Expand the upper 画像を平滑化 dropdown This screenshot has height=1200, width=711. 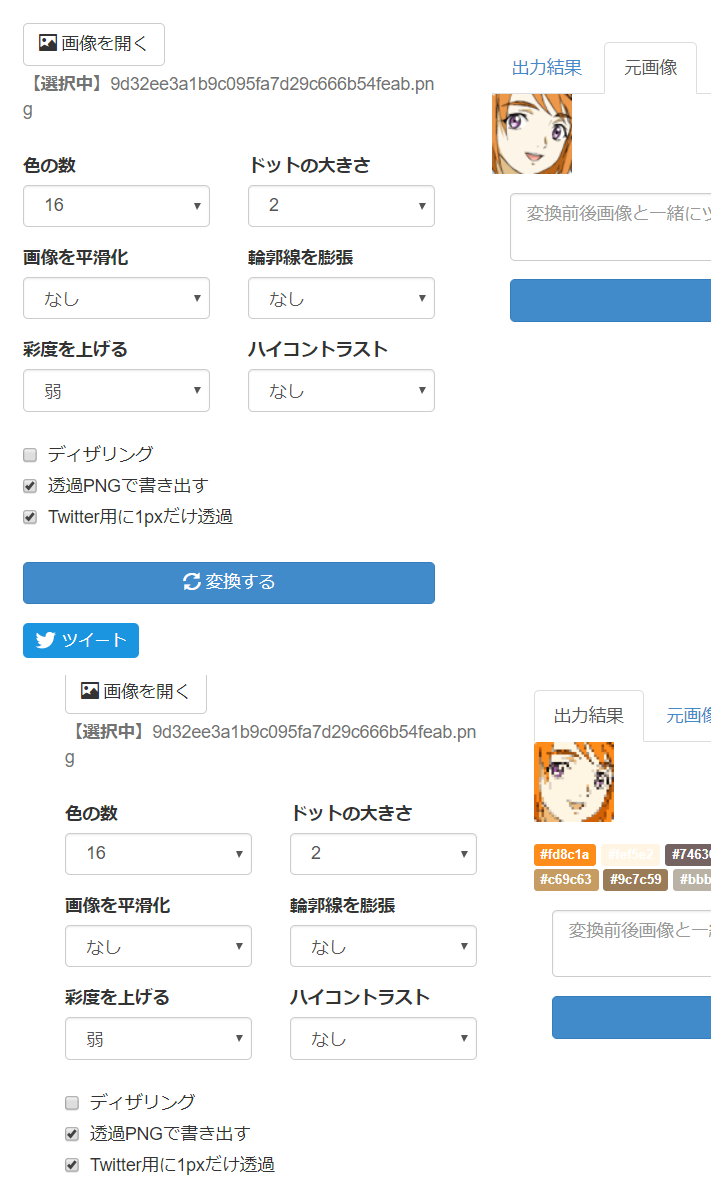(116, 298)
